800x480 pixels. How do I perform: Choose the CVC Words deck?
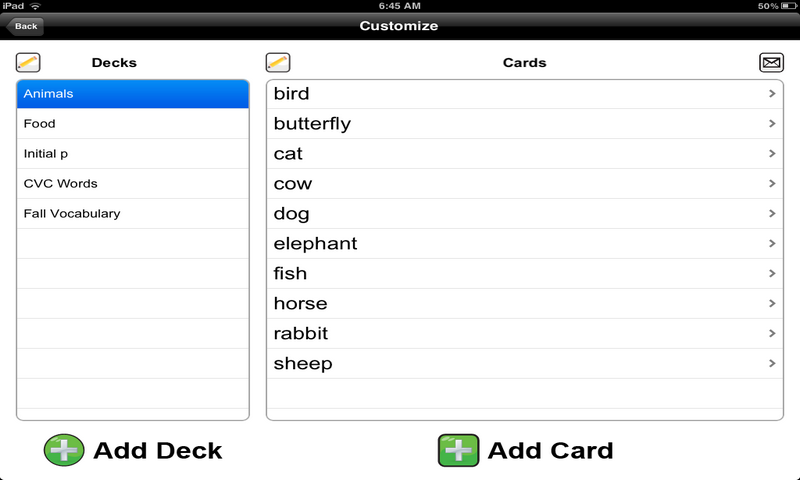(x=132, y=184)
